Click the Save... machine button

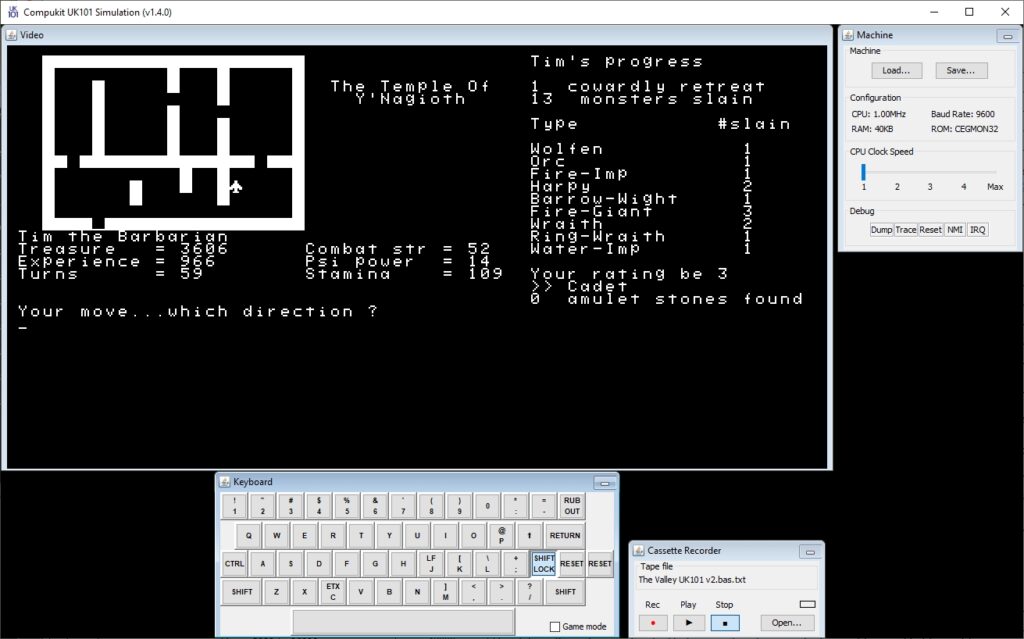pos(961,71)
